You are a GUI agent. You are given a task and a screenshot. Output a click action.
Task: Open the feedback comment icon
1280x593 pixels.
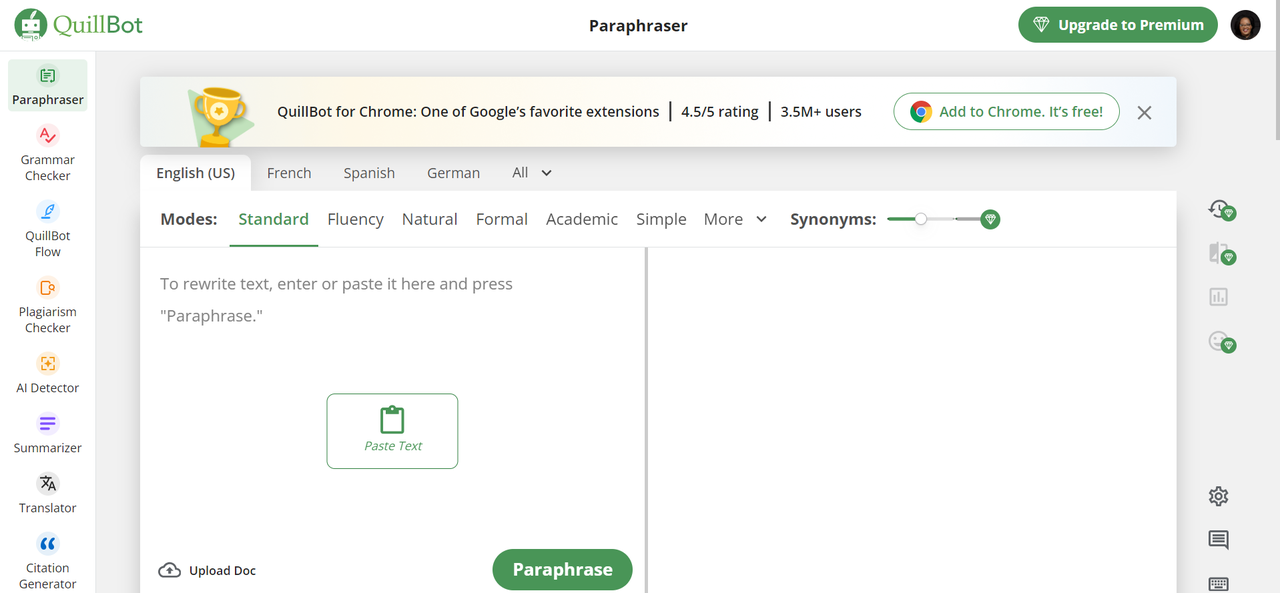(1218, 540)
